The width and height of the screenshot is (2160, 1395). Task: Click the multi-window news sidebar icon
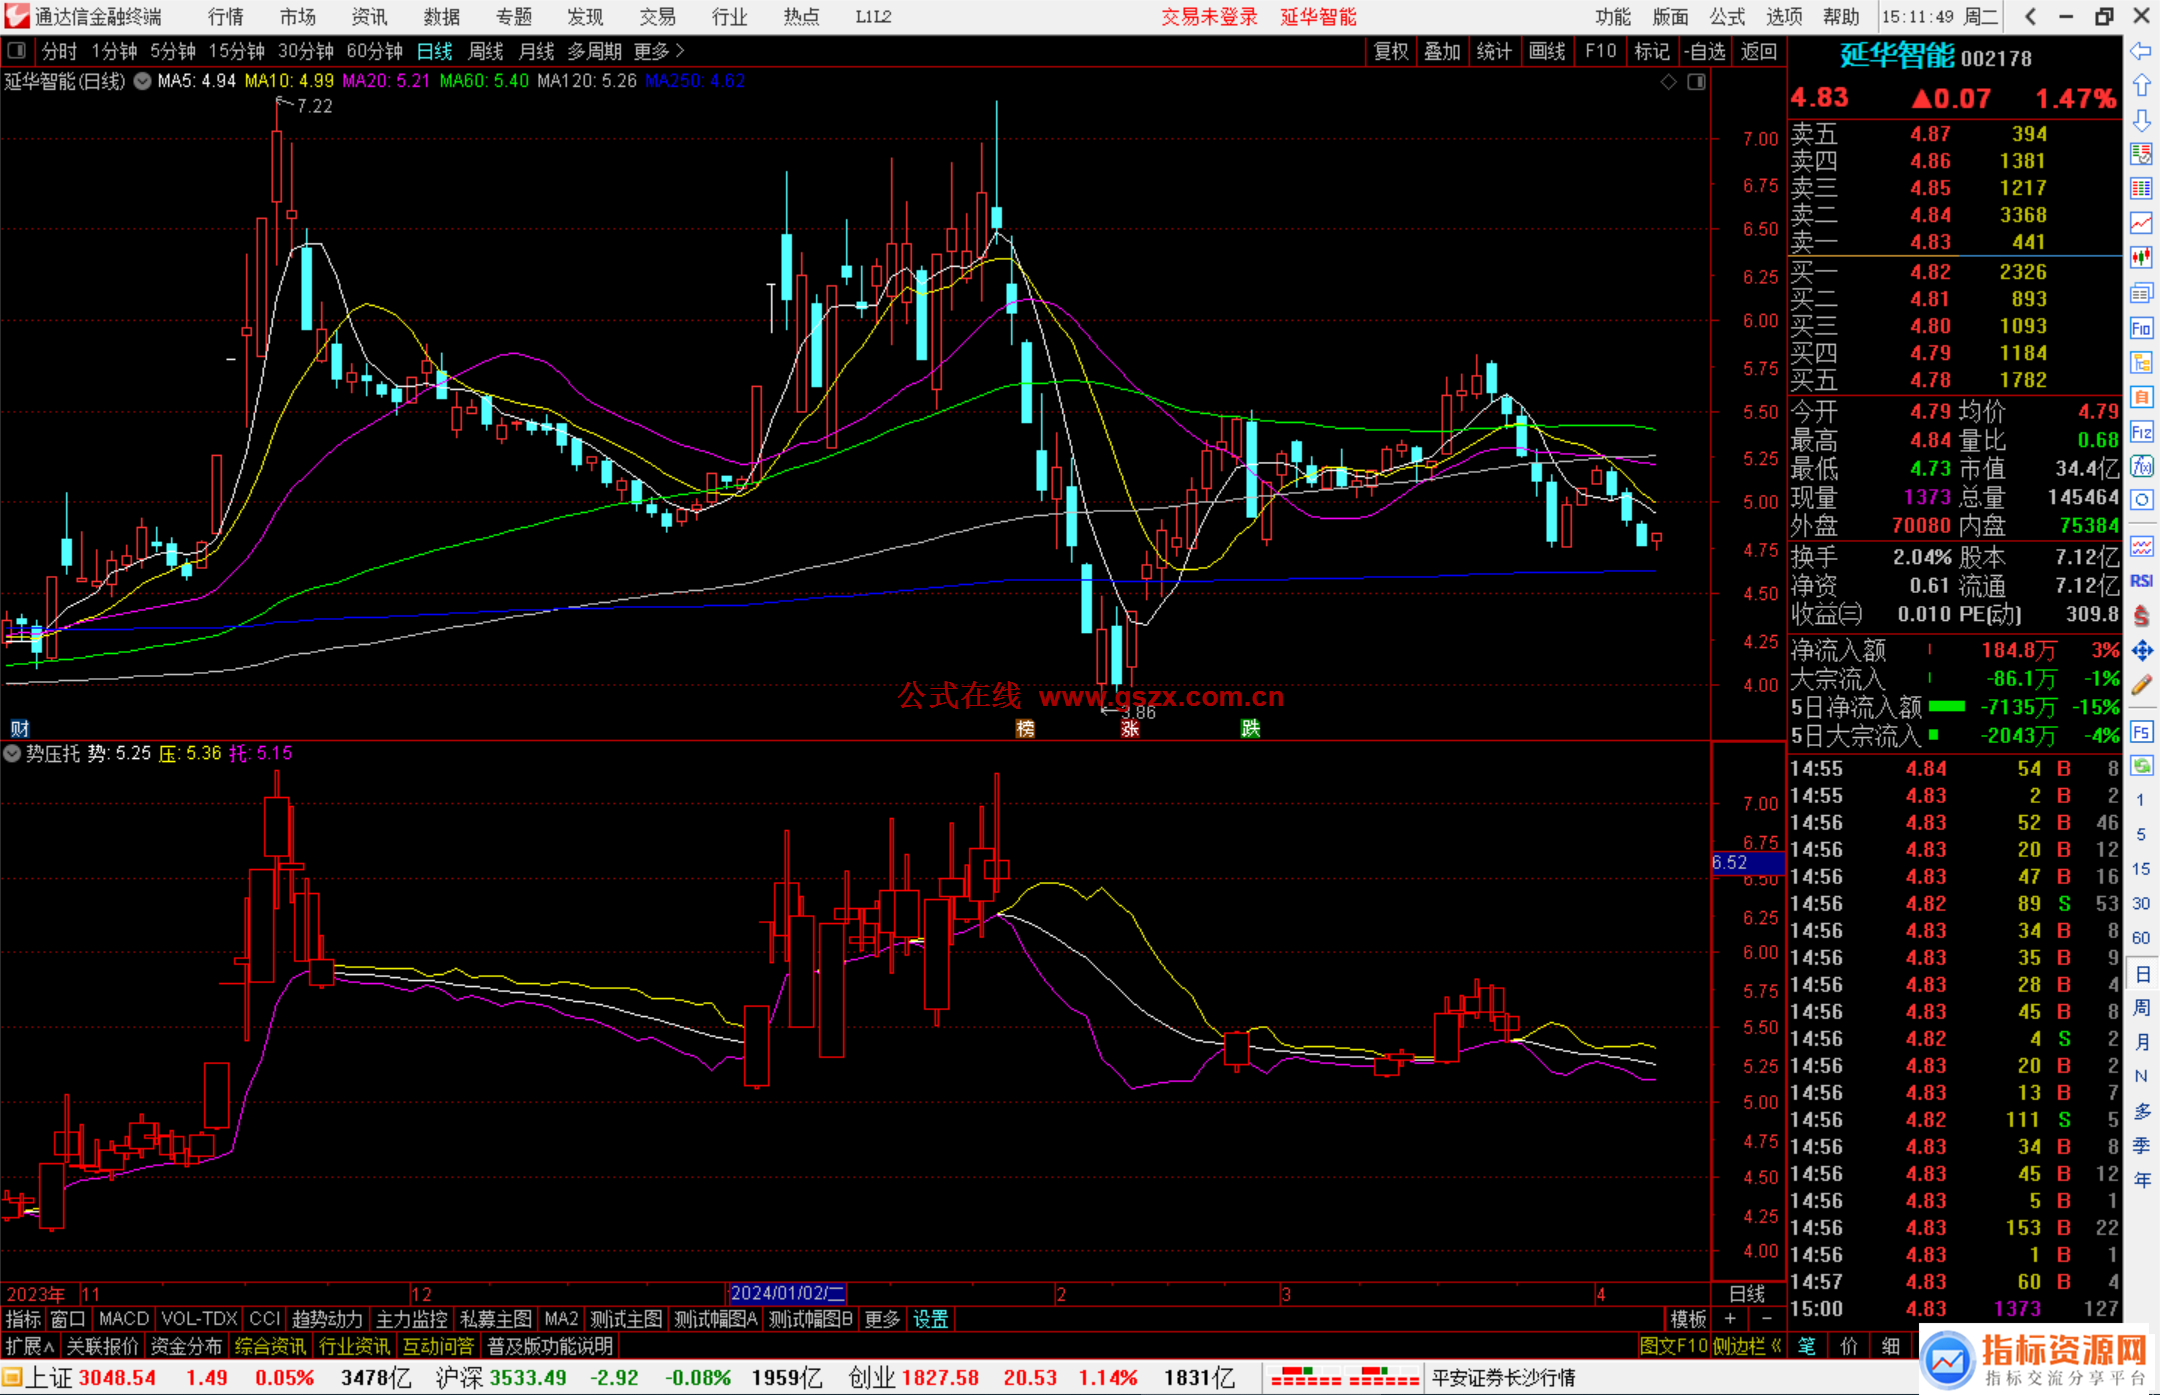2141,293
